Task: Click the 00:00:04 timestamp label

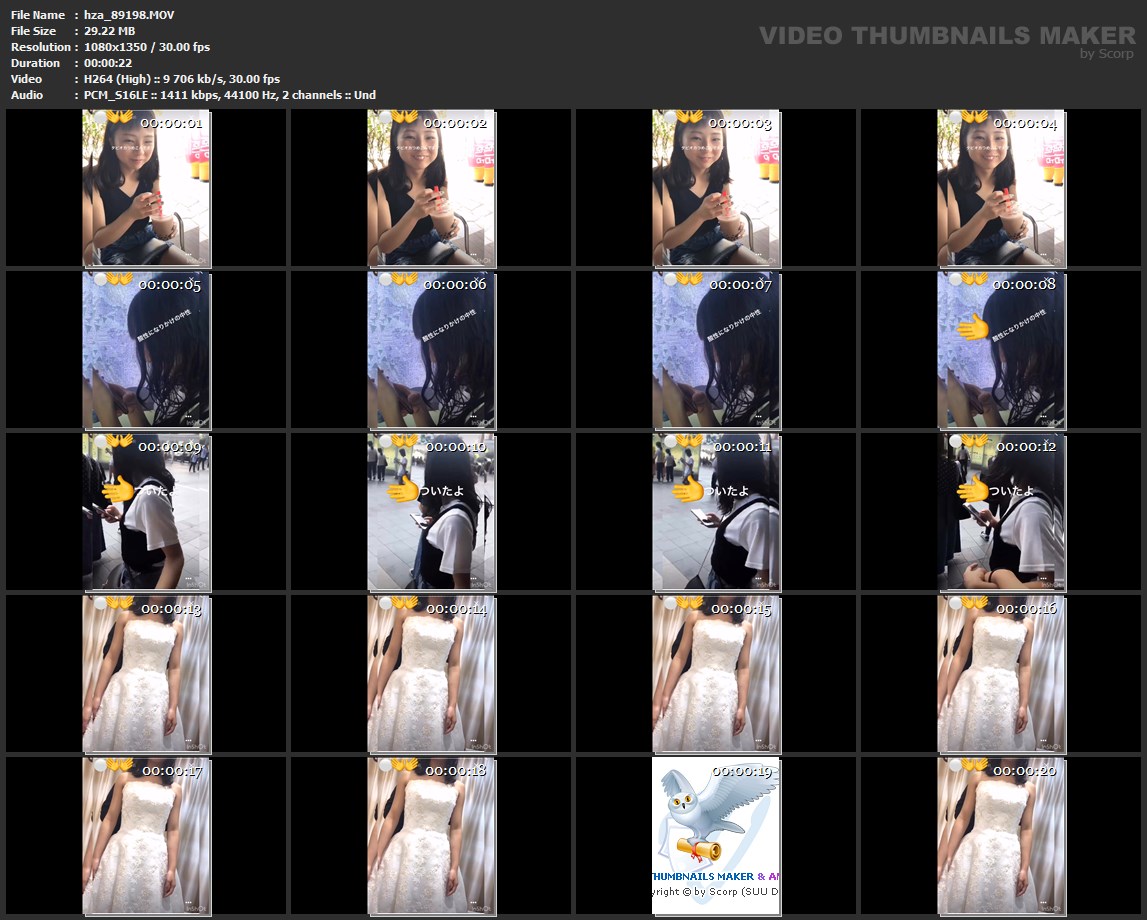Action: tap(1025, 123)
